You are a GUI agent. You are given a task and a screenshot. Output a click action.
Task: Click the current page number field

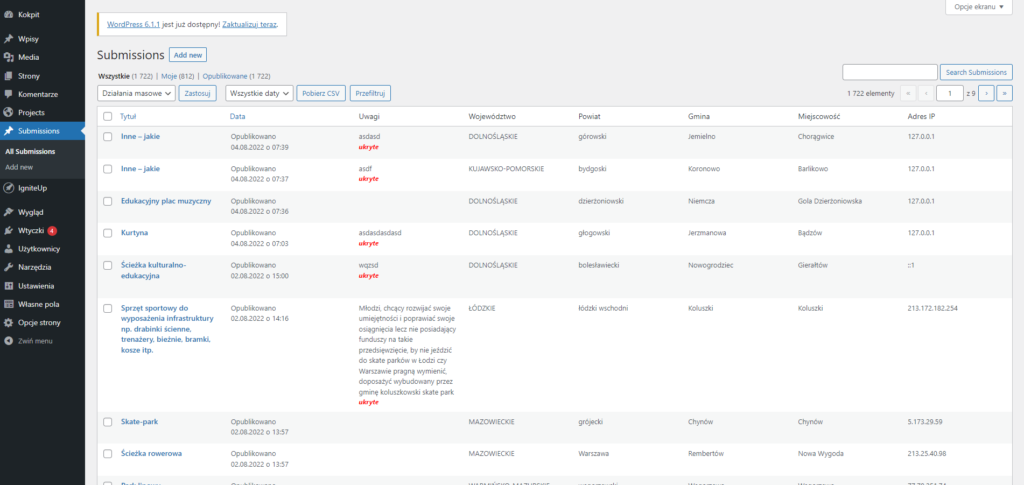[x=950, y=93]
